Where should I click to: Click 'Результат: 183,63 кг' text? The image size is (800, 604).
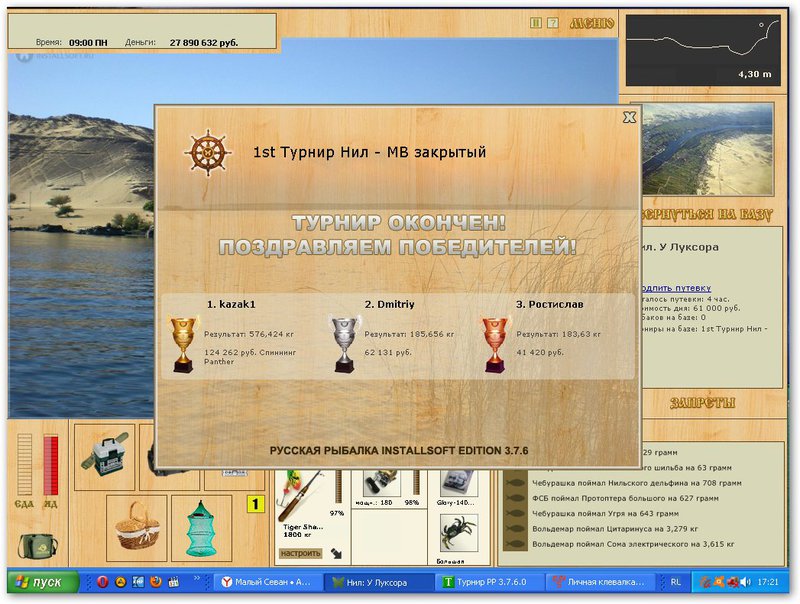(558, 334)
